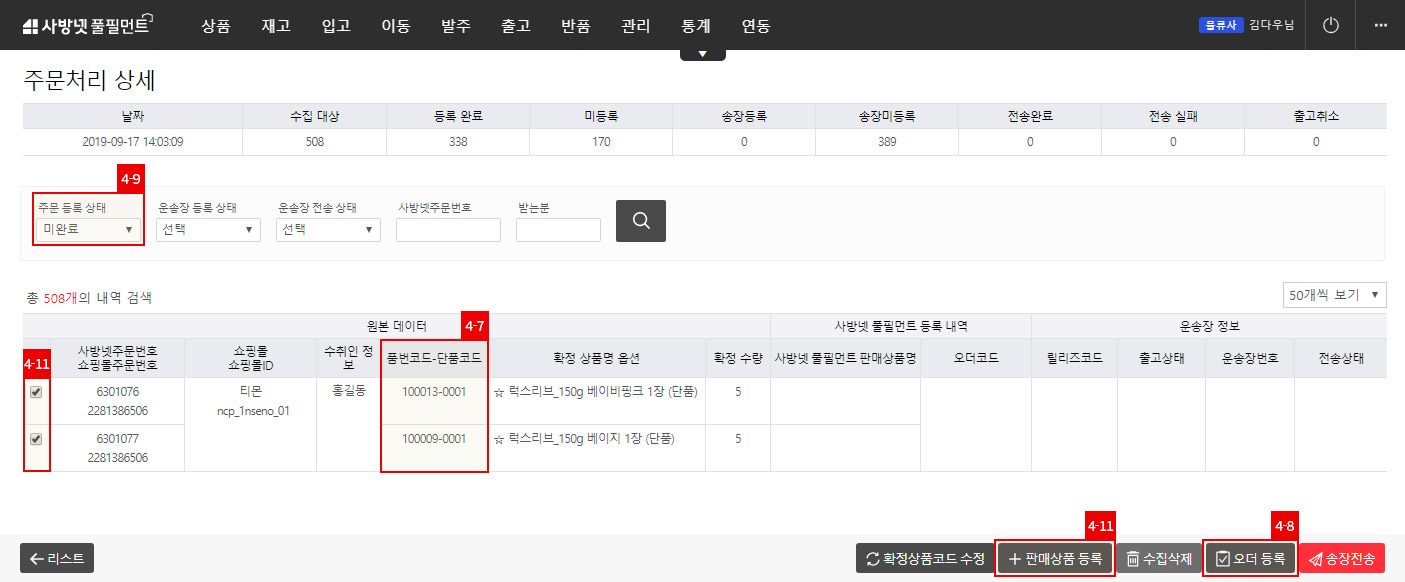Click the power logout icon
1405x582 pixels.
[x=1330, y=25]
